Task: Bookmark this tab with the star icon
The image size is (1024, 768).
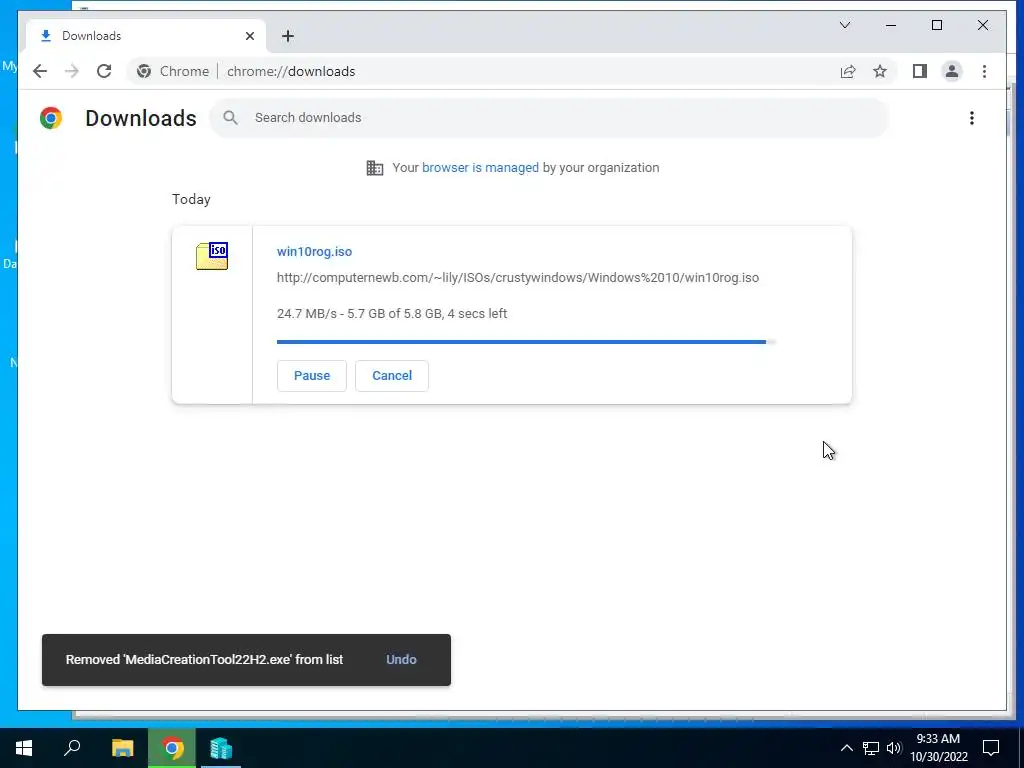Action: pos(880,71)
